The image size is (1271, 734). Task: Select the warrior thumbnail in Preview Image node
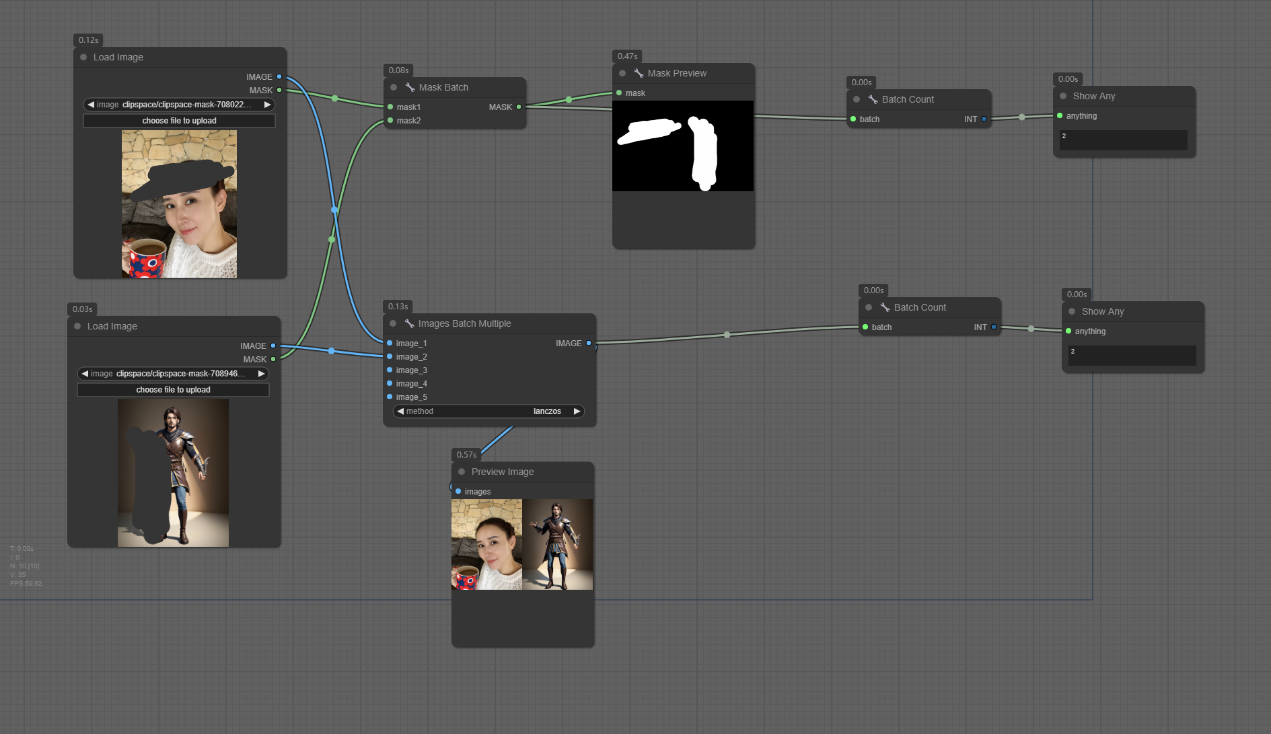[x=558, y=545]
